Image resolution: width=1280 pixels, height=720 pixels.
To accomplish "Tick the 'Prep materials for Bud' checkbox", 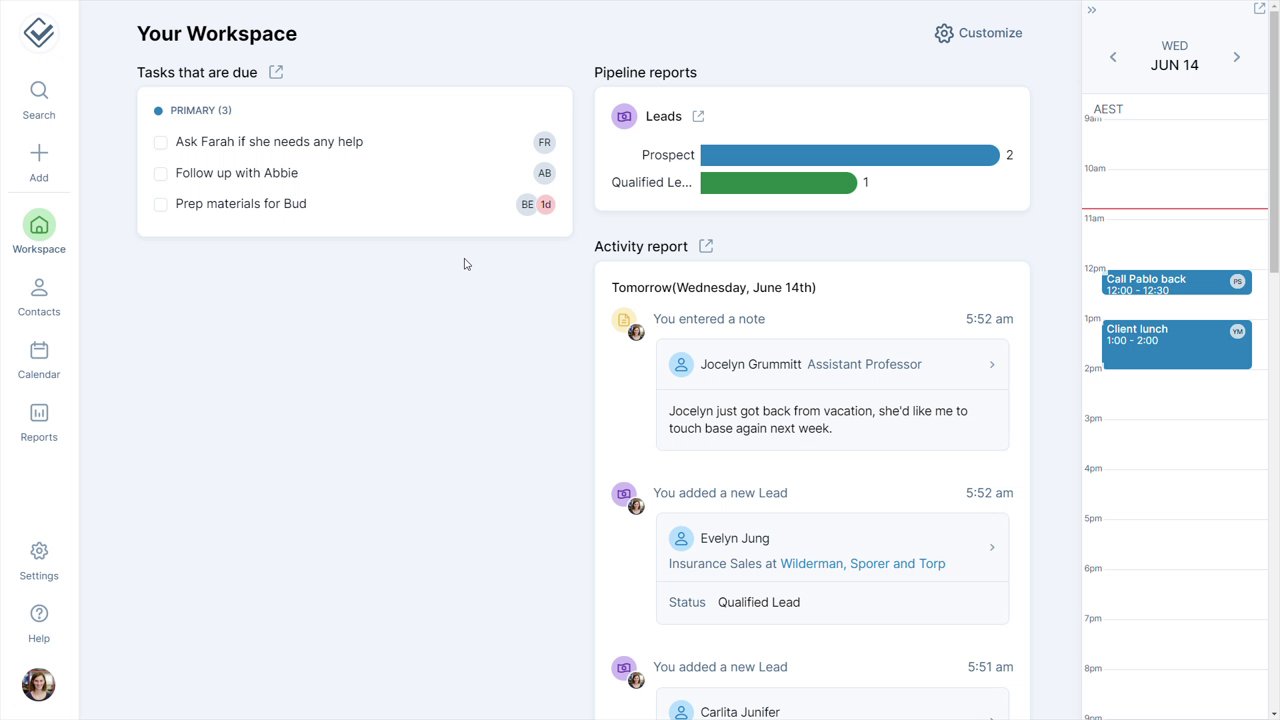I will [160, 205].
